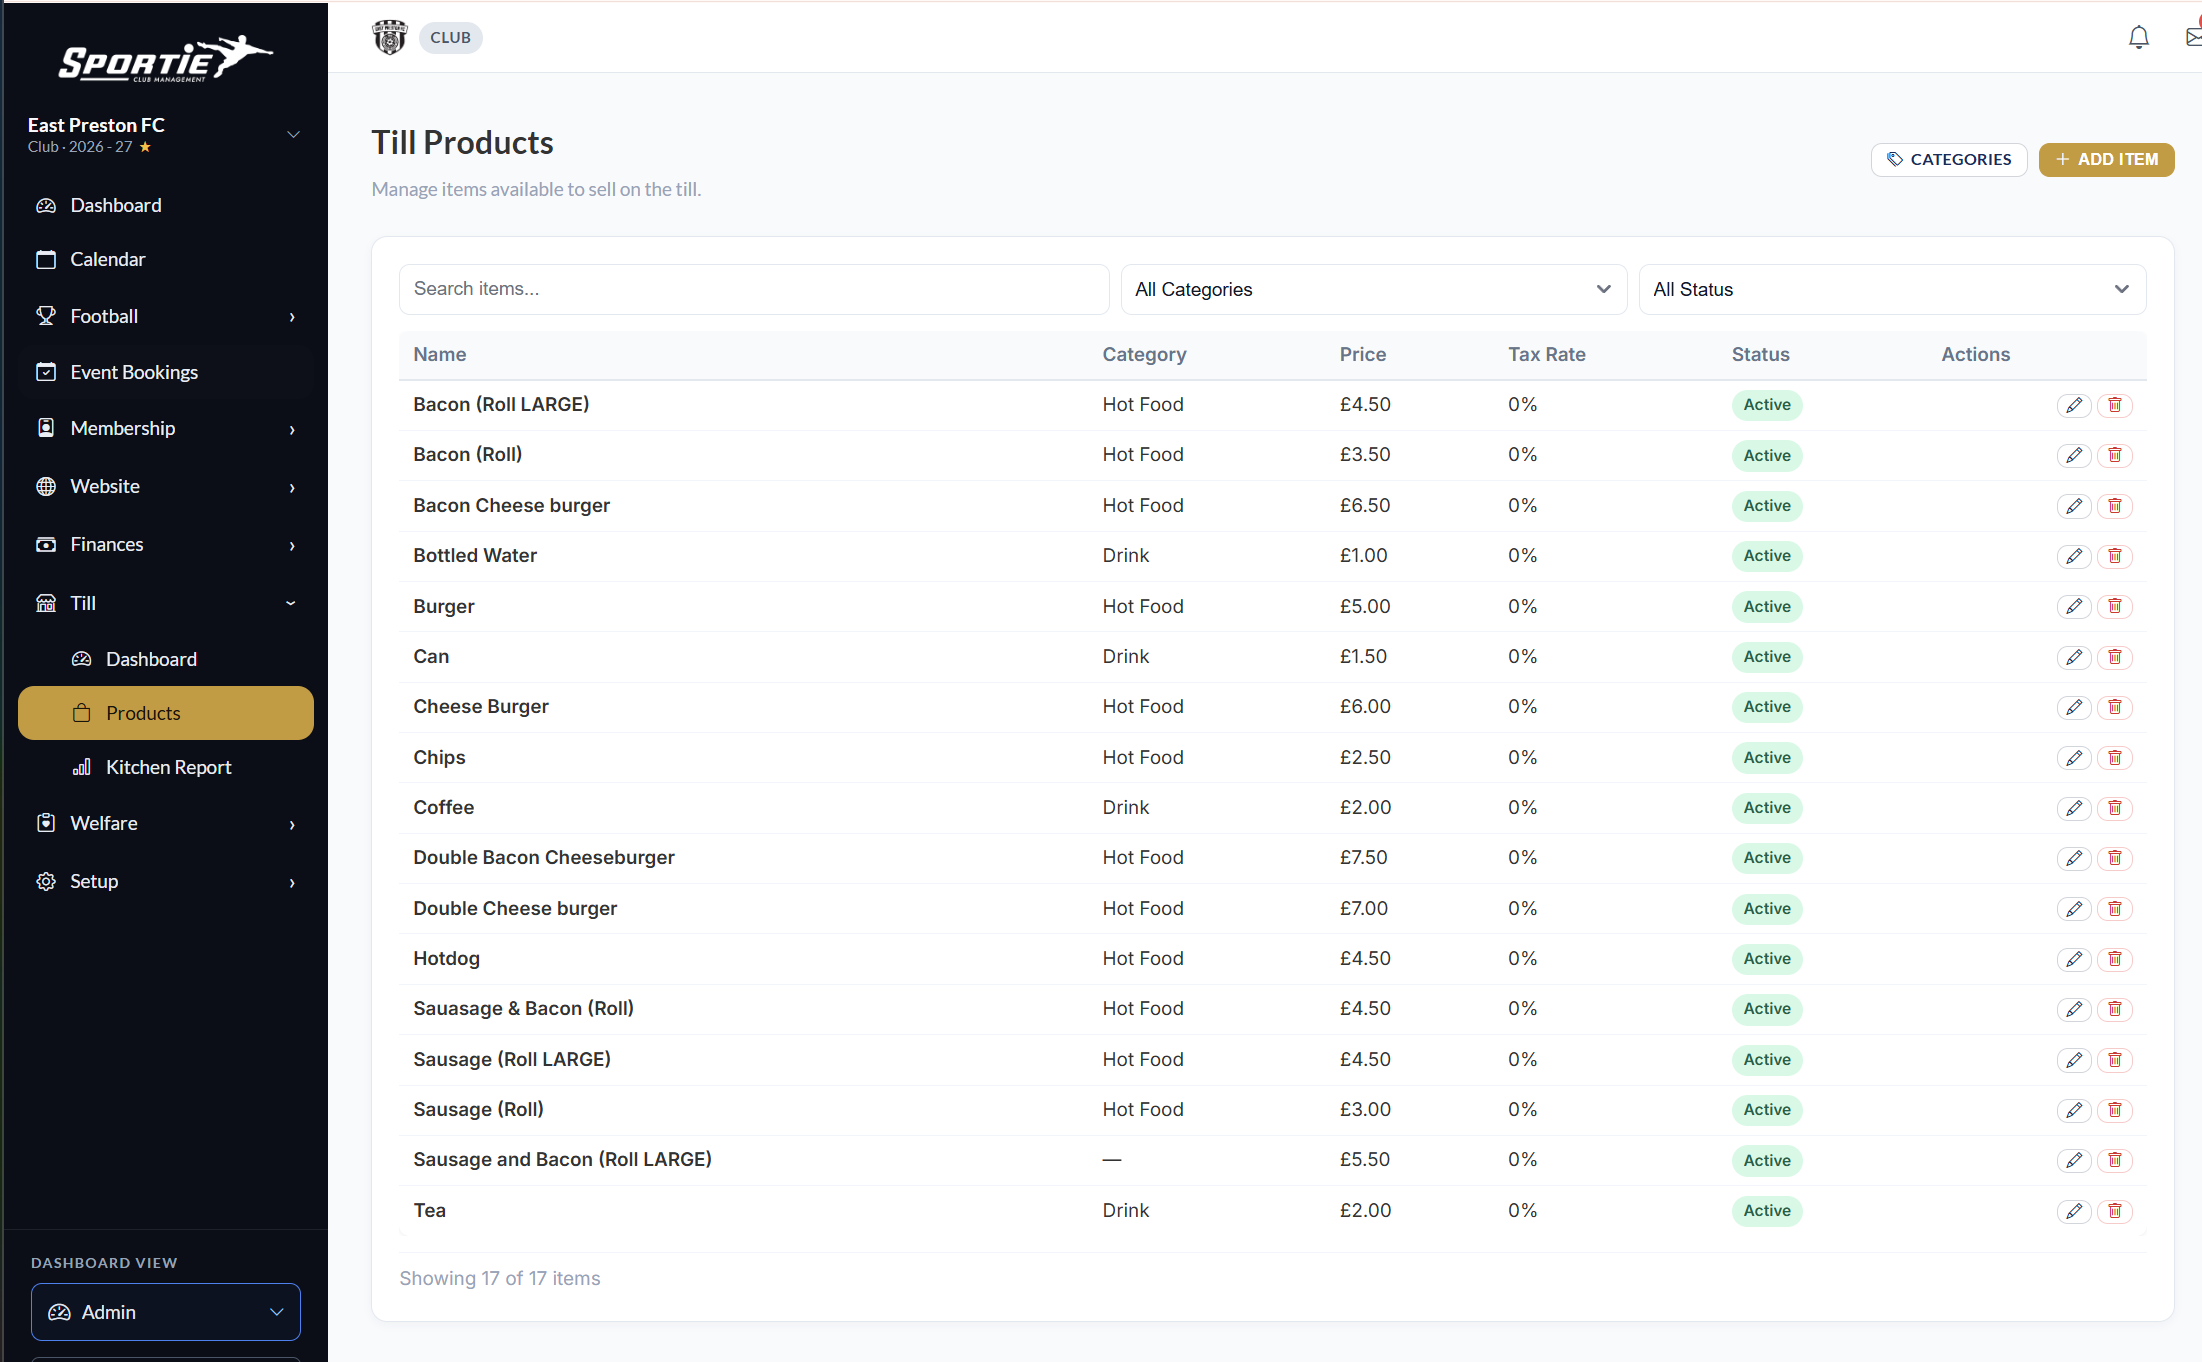2202x1362 pixels.
Task: Expand the Welfare sidebar menu
Action: (x=165, y=823)
